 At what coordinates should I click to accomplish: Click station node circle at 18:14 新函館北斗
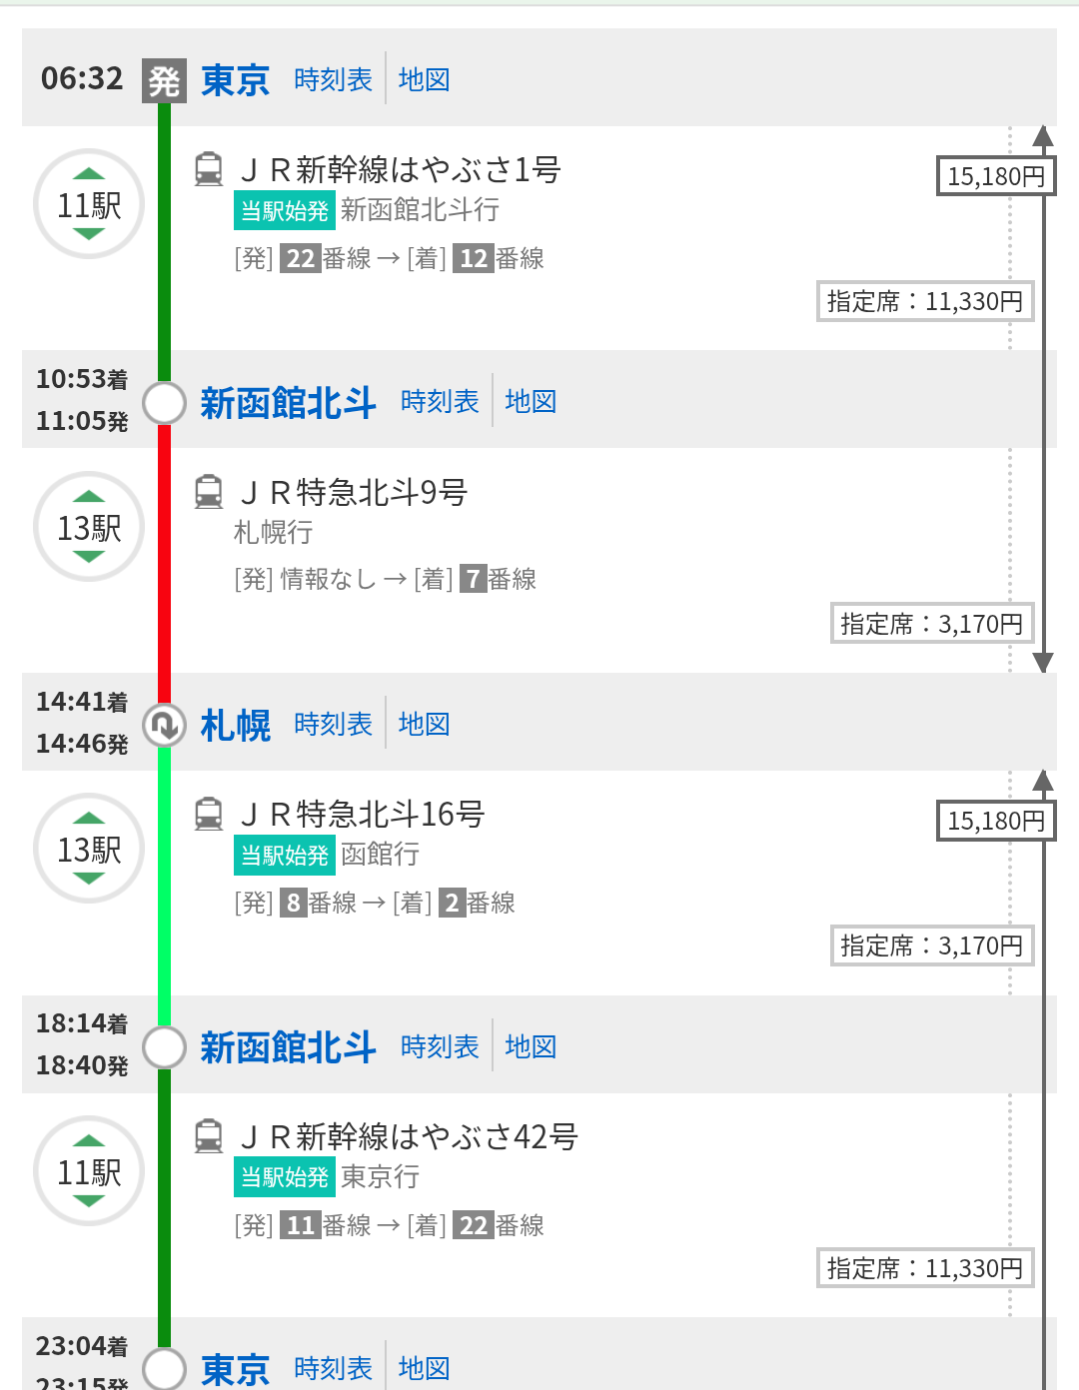(164, 1047)
